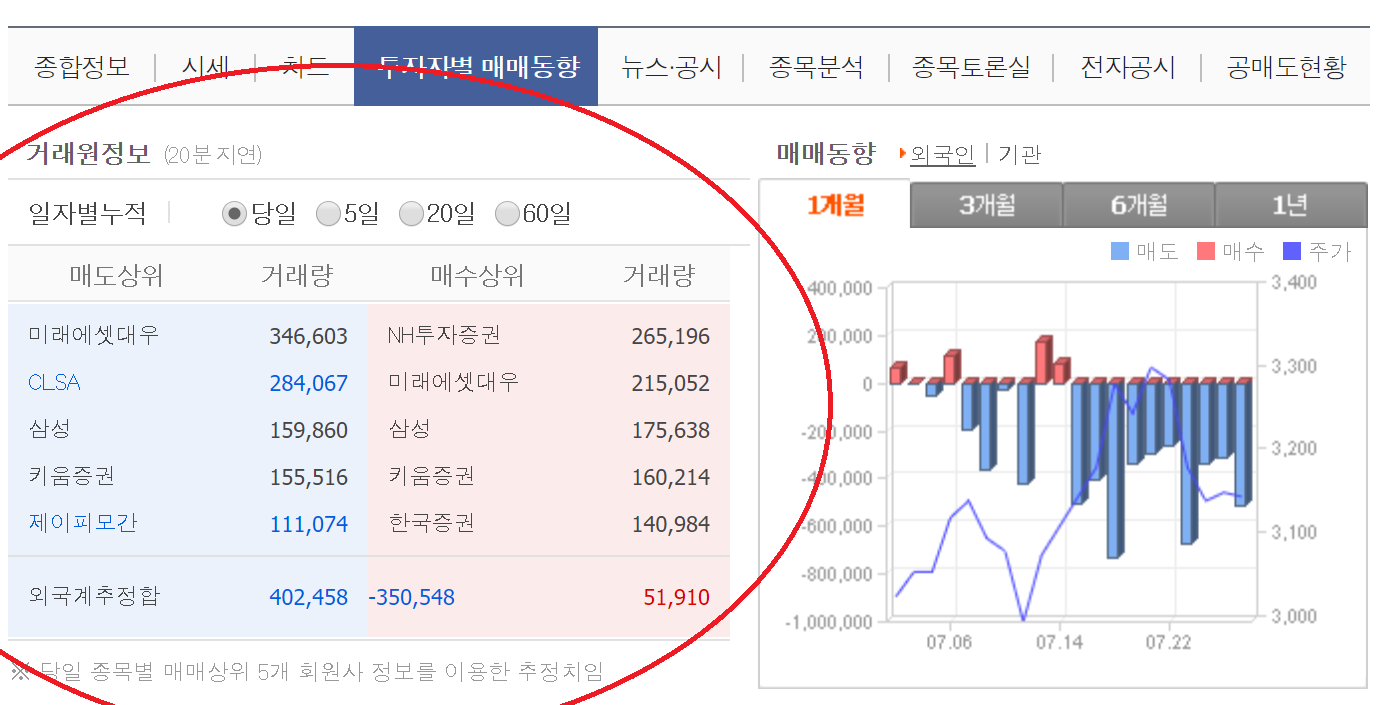
Task: Click 한국증권 in the buyers list
Action: coord(431,523)
